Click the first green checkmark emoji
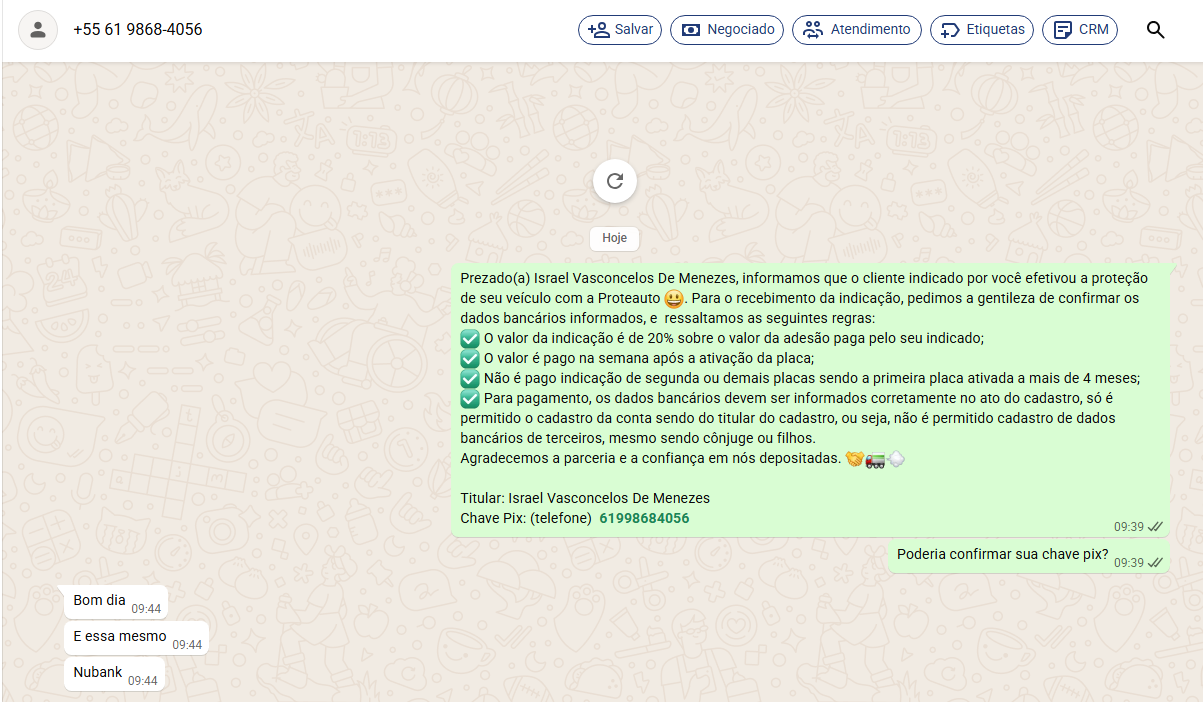1203x702 pixels. pos(470,339)
